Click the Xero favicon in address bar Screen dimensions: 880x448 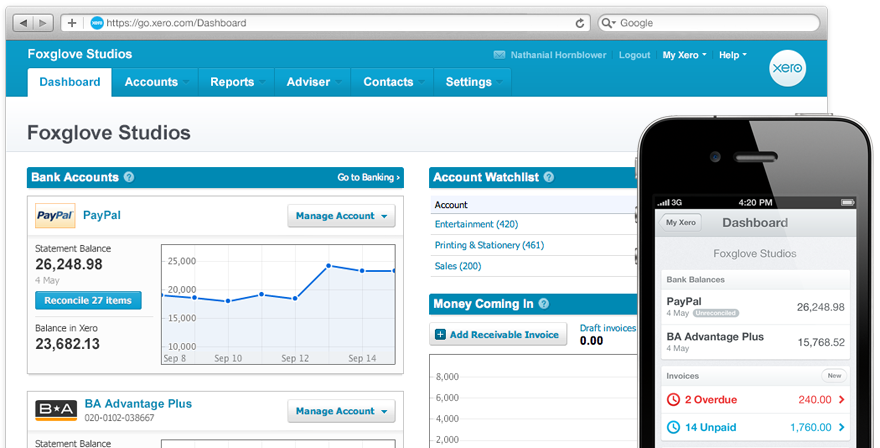coord(97,23)
